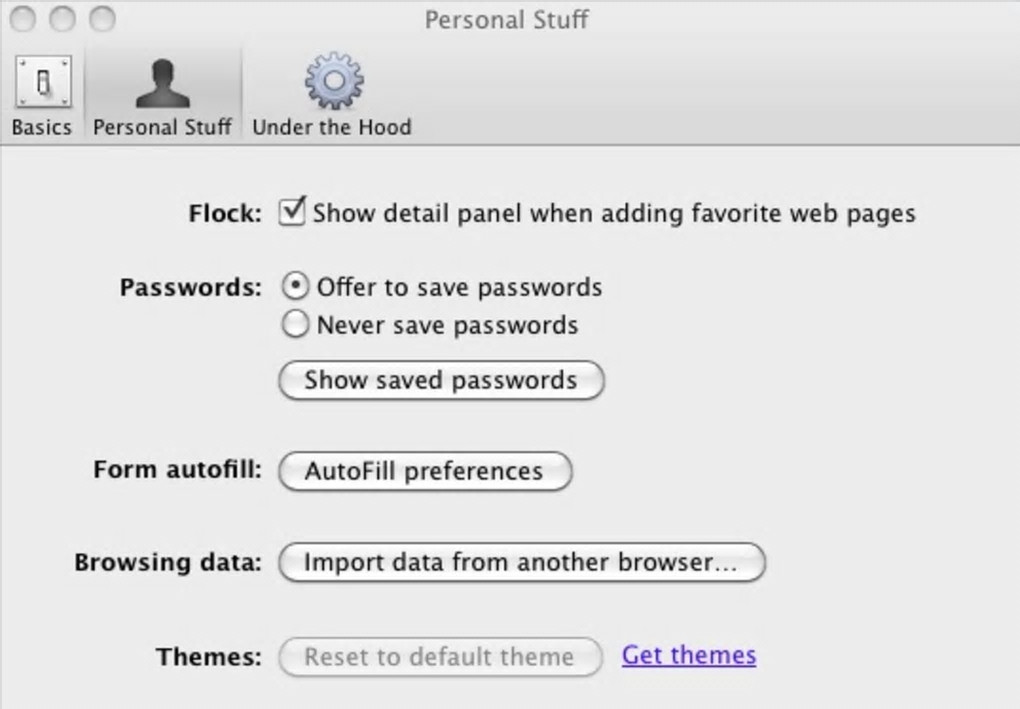Uncheck the Show detail panel checkbox

point(292,212)
